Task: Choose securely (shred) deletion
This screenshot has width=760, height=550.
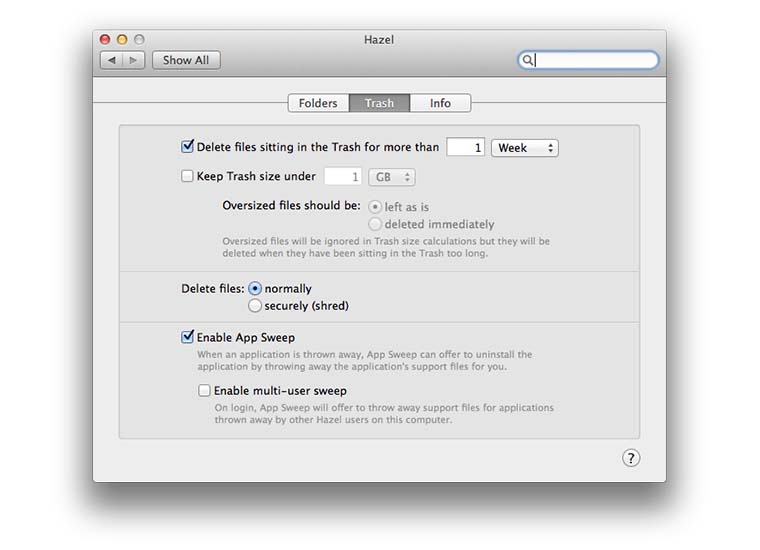Action: click(x=255, y=306)
